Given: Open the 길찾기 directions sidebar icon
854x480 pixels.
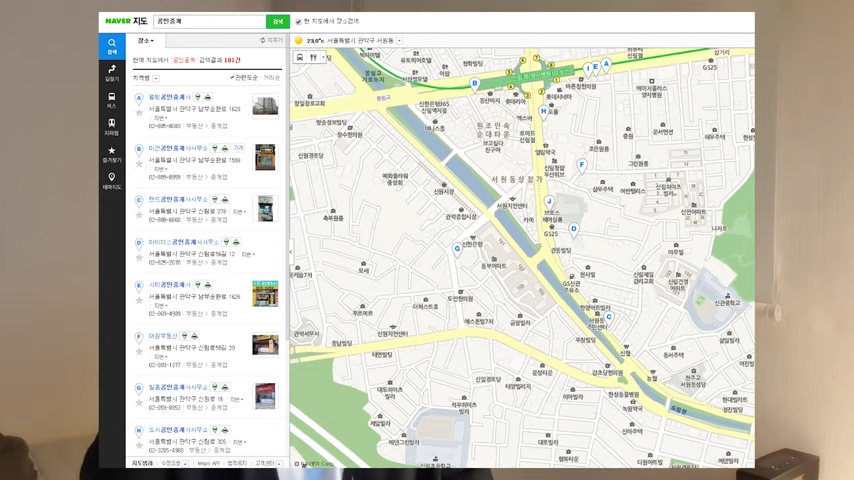Looking at the screenshot, I should 111,72.
